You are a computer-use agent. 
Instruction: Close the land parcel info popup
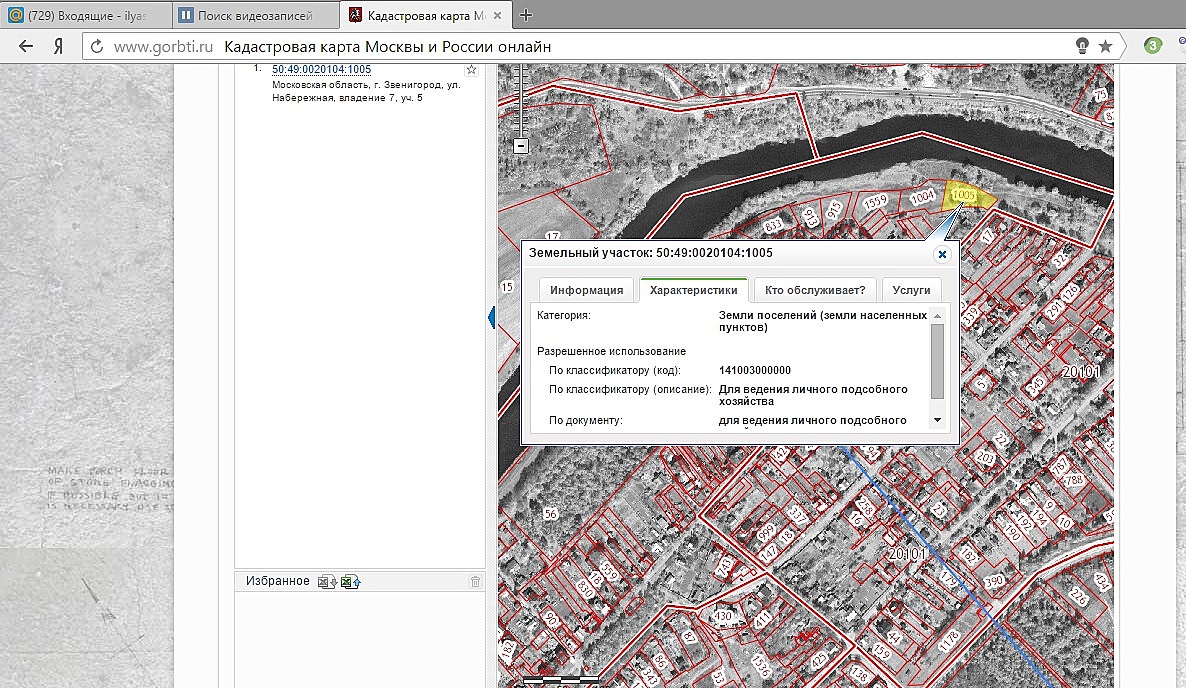coord(941,255)
